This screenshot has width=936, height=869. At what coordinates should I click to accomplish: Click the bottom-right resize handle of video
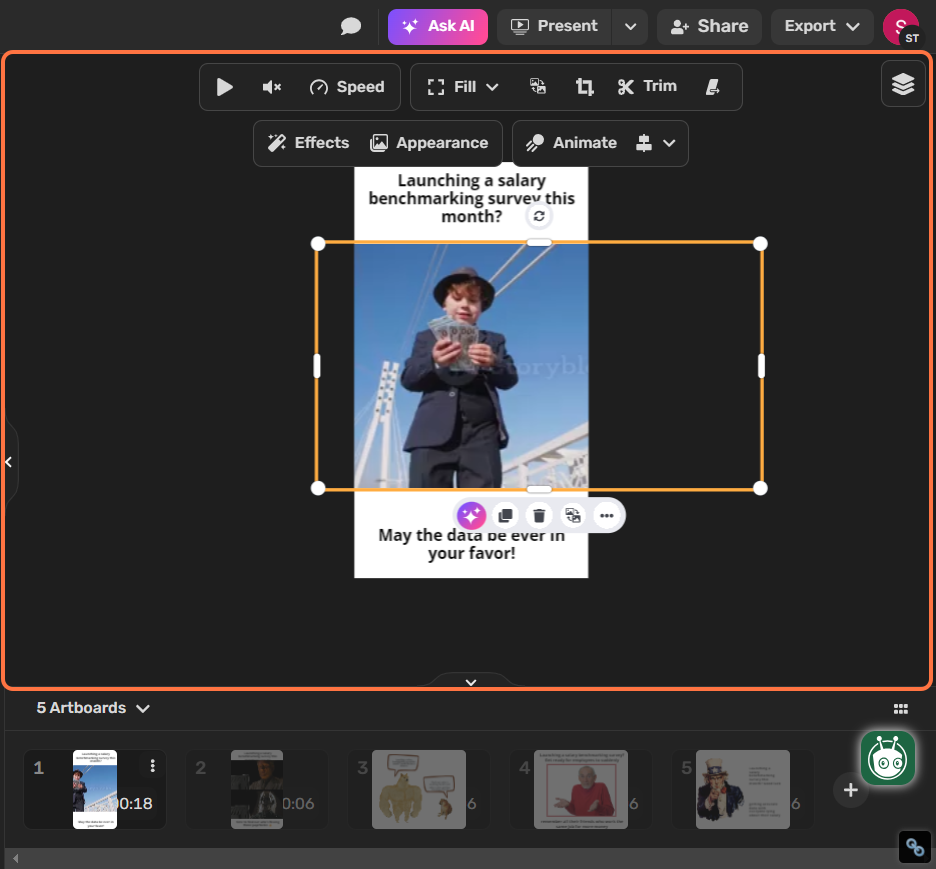coord(760,488)
